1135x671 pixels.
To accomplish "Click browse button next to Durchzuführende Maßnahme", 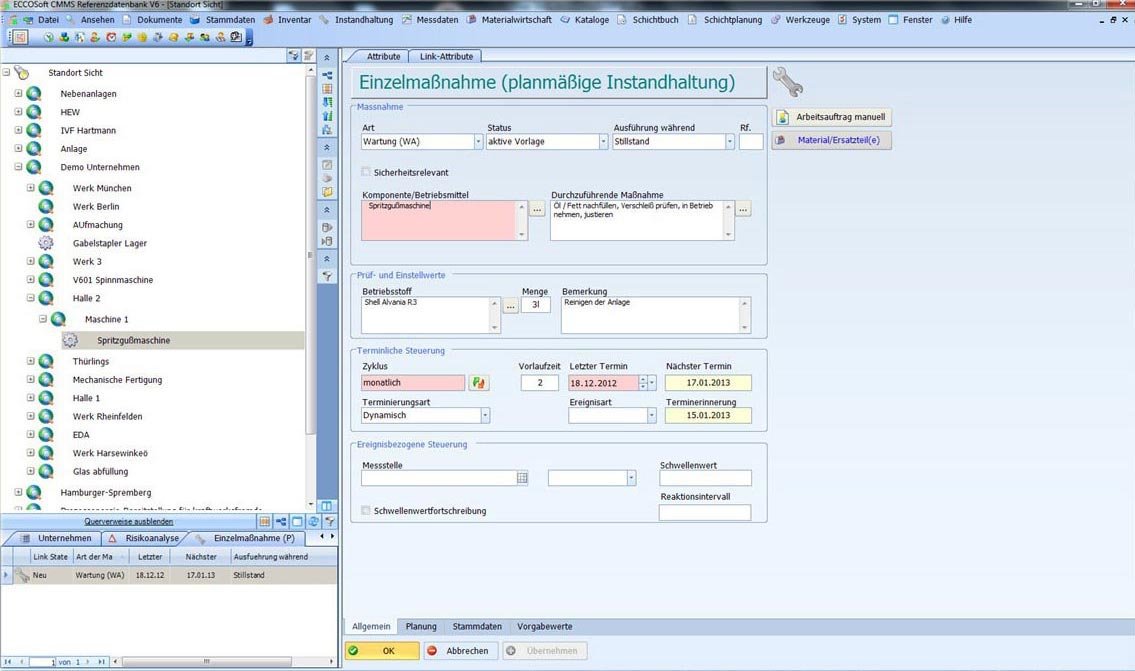I will tap(743, 209).
